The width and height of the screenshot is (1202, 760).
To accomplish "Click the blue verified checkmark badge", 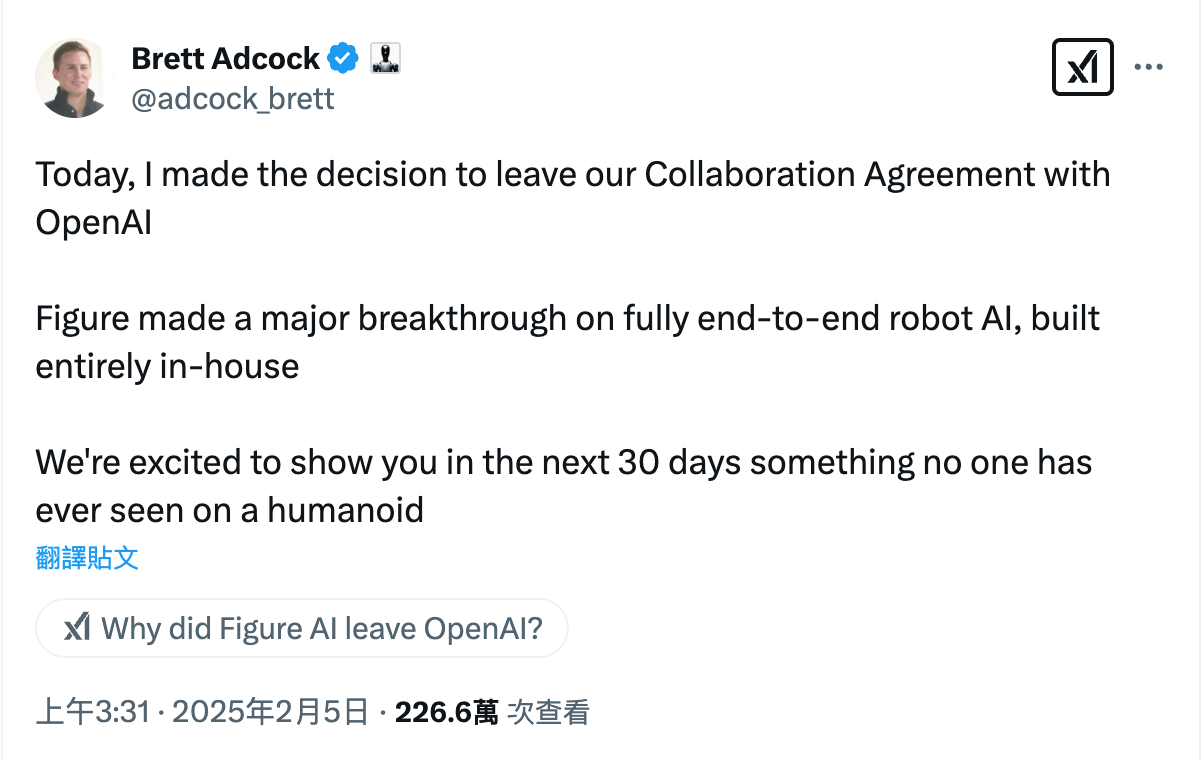I will [343, 59].
